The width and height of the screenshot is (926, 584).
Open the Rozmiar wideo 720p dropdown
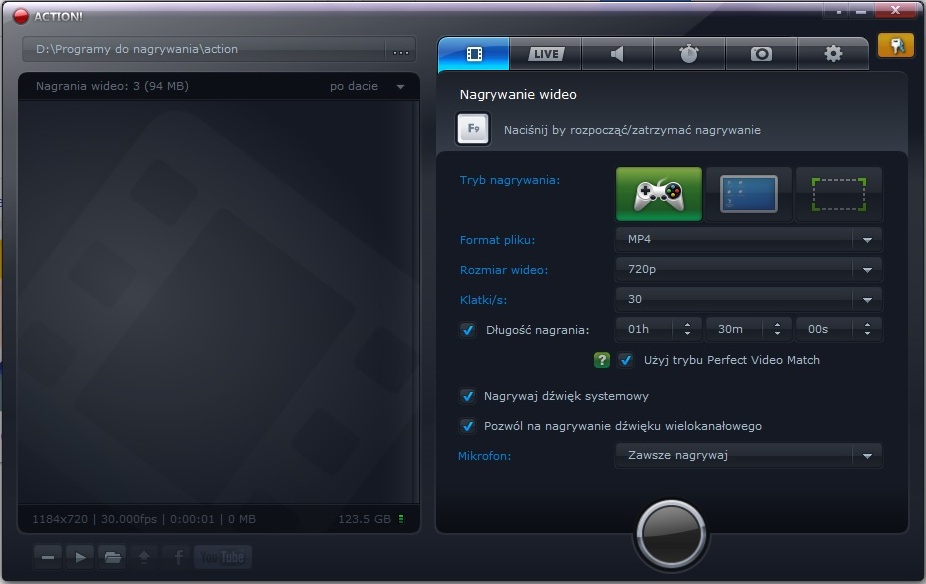[x=748, y=269]
